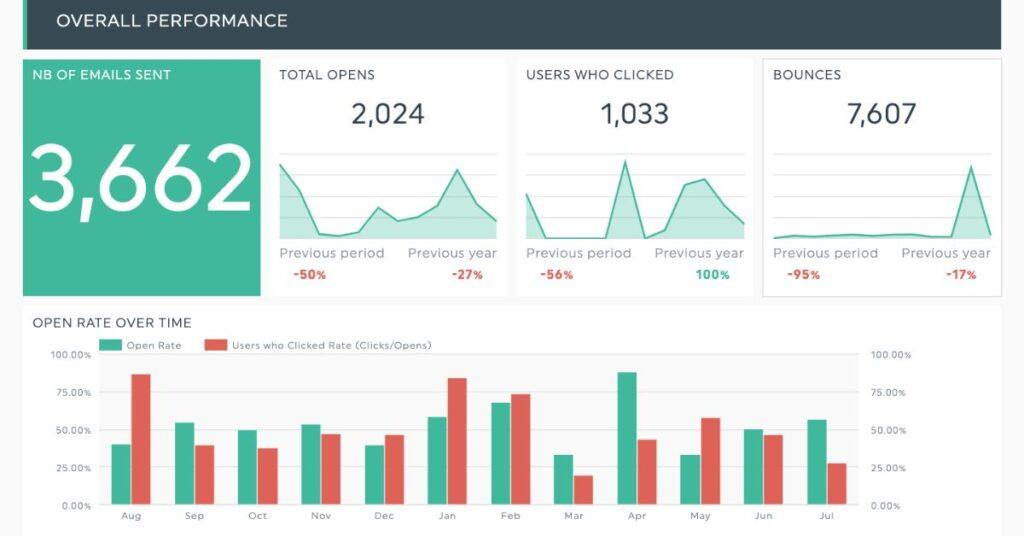
Task: Click the Open Rate Over Time heading
Action: click(x=112, y=323)
